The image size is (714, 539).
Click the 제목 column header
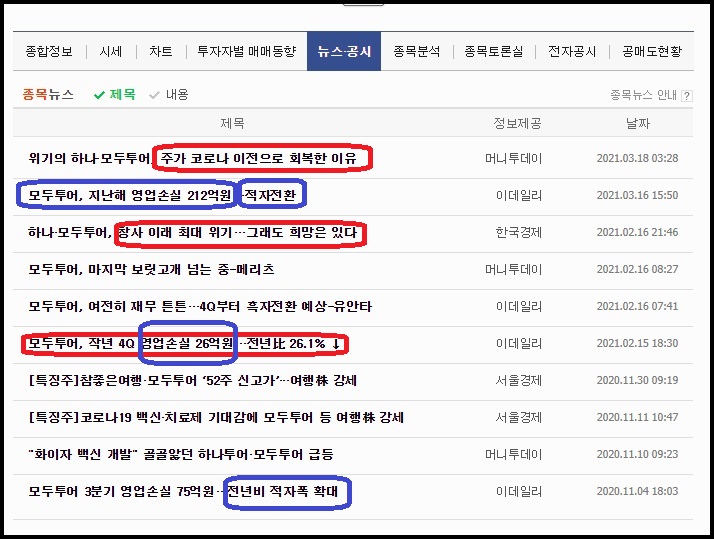tap(232, 123)
